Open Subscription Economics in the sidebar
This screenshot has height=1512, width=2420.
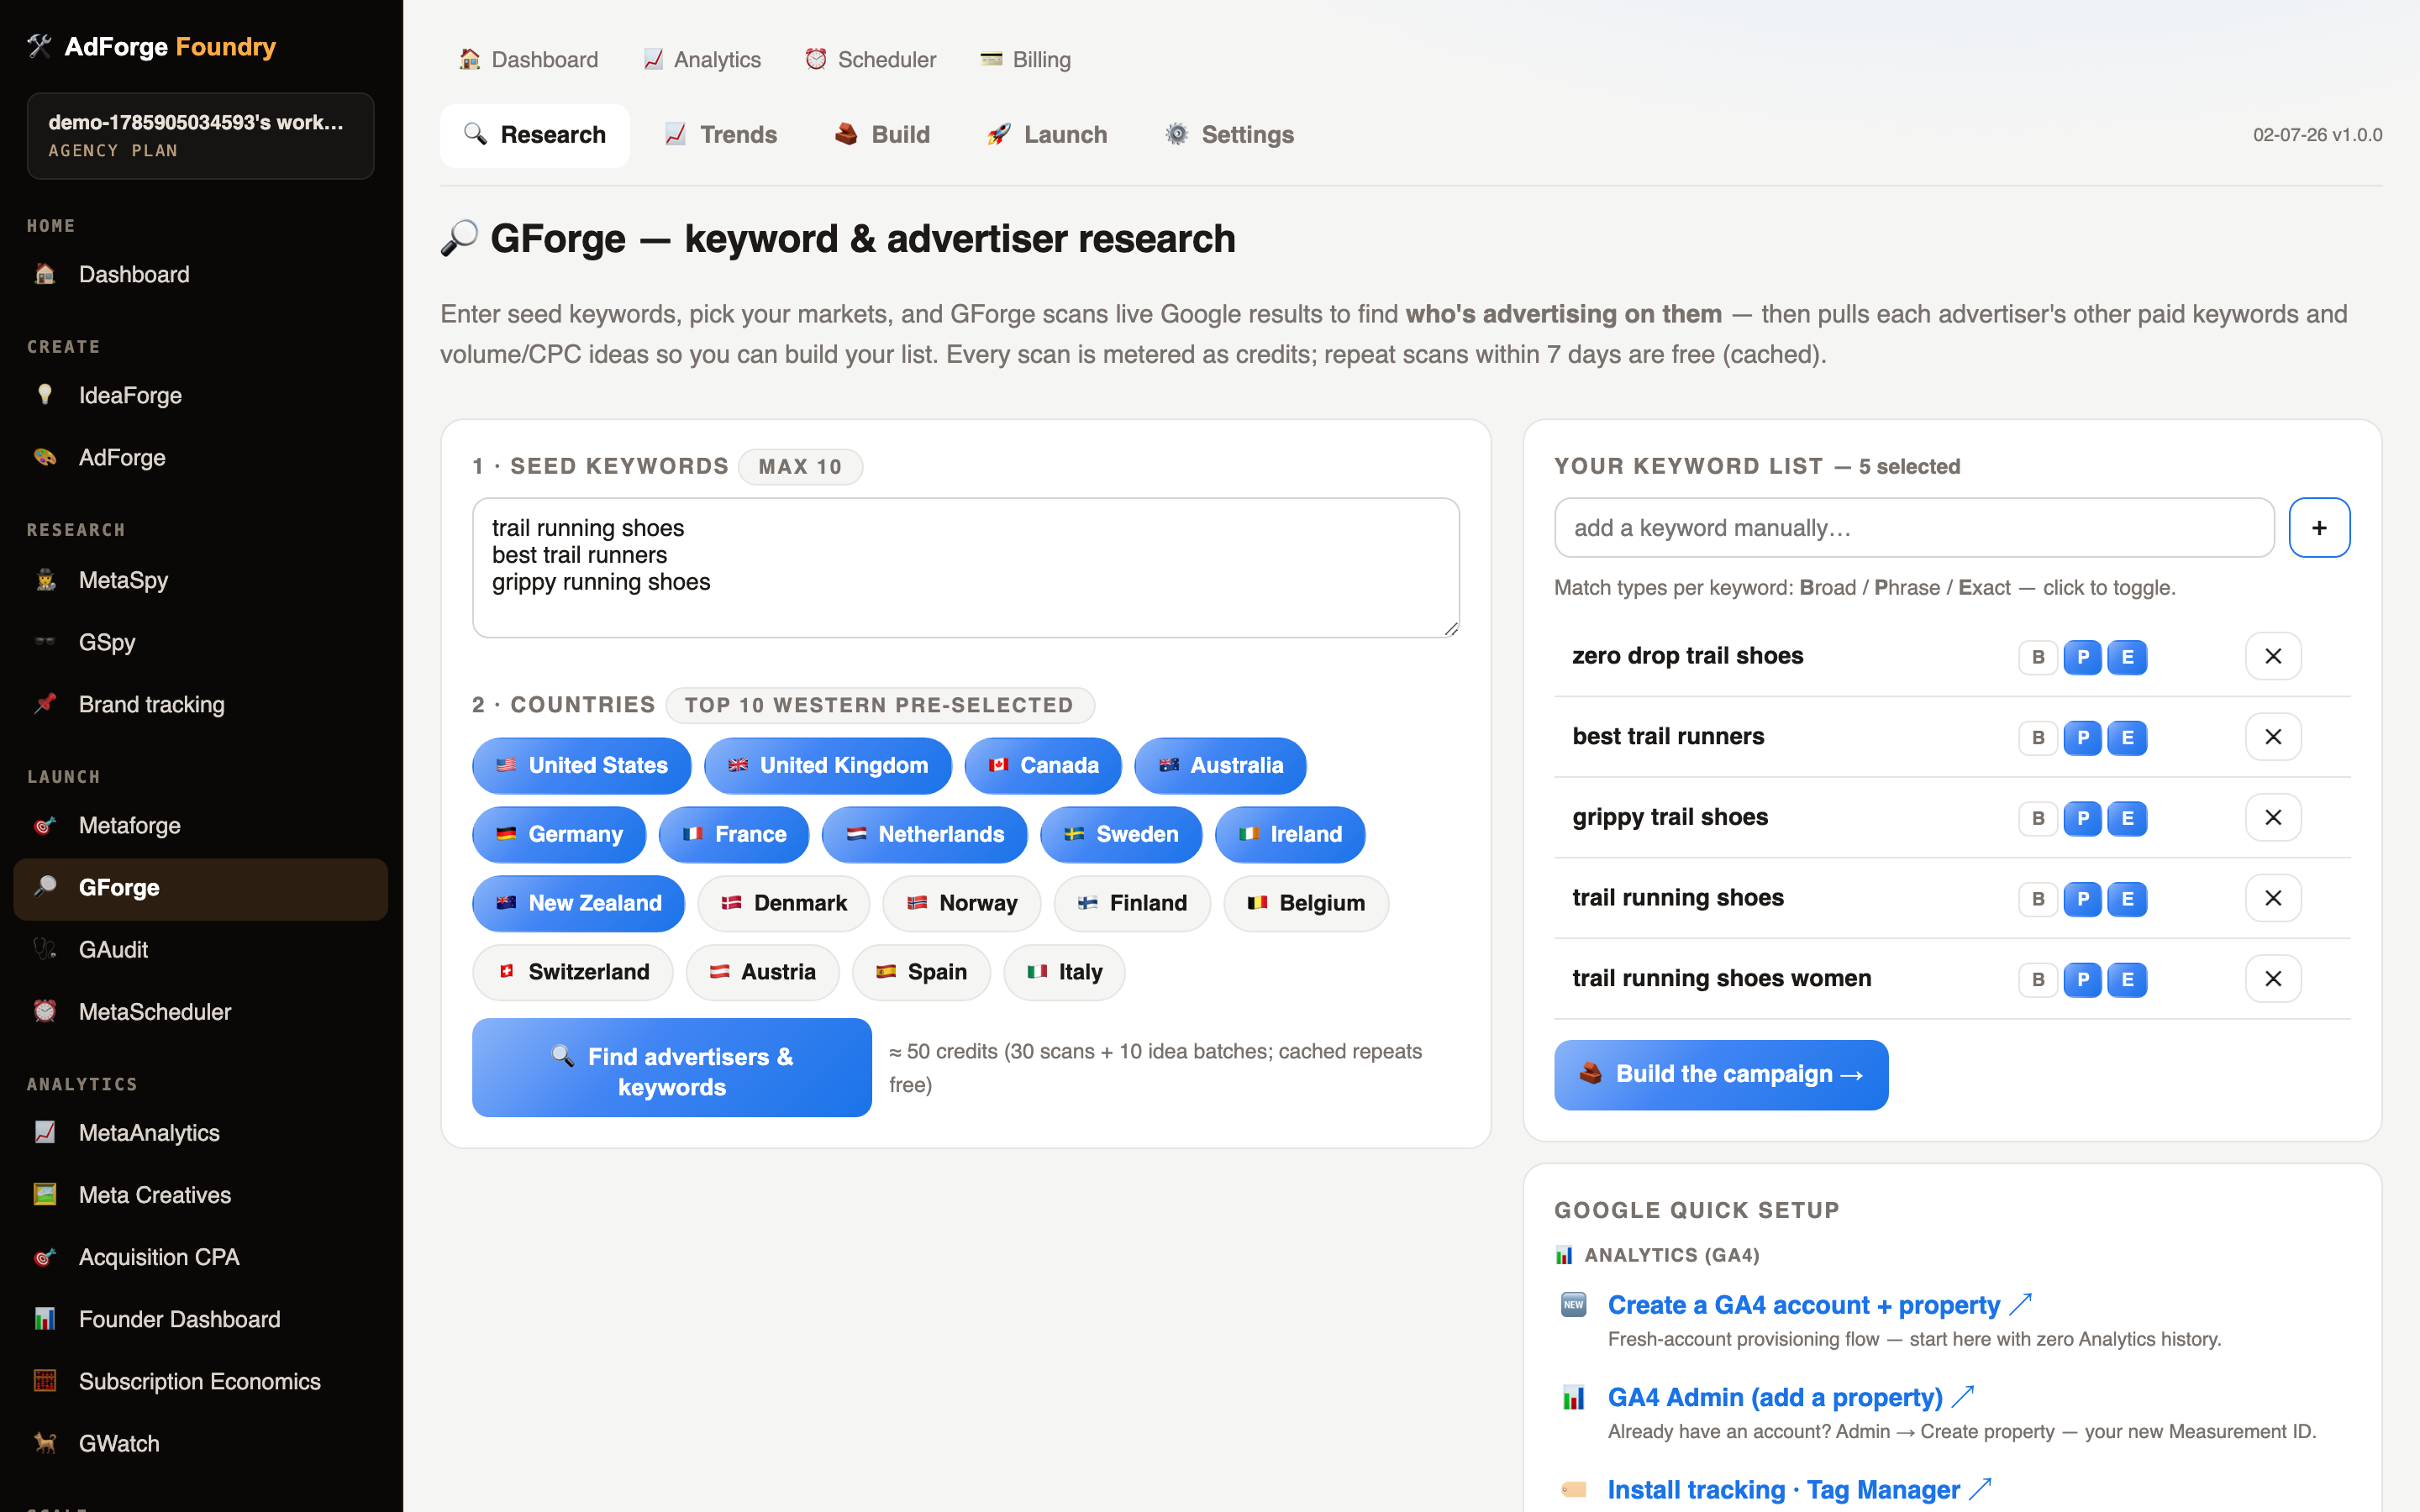pos(200,1381)
